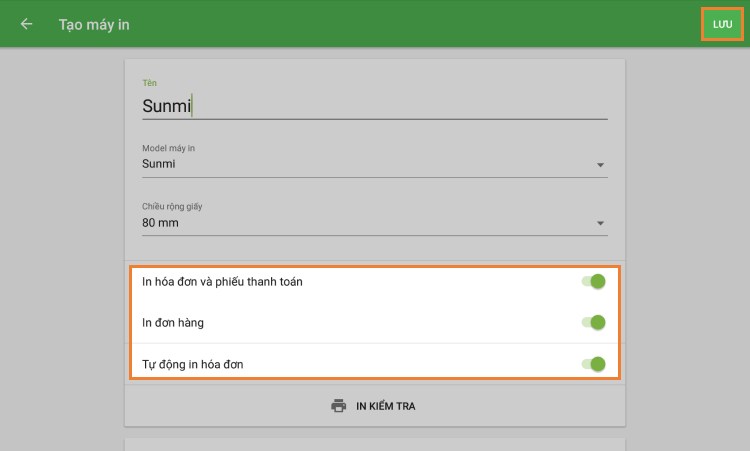Click the IN KIỂM TRA test print button
750x451 pixels.
385,406
